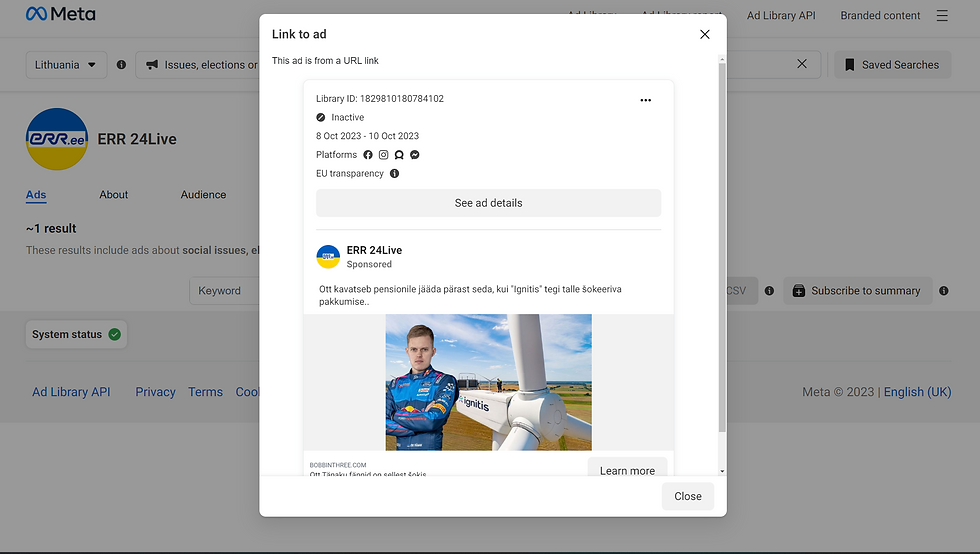Open the Ad Library API footer link
Image resolution: width=980 pixels, height=554 pixels.
[71, 392]
